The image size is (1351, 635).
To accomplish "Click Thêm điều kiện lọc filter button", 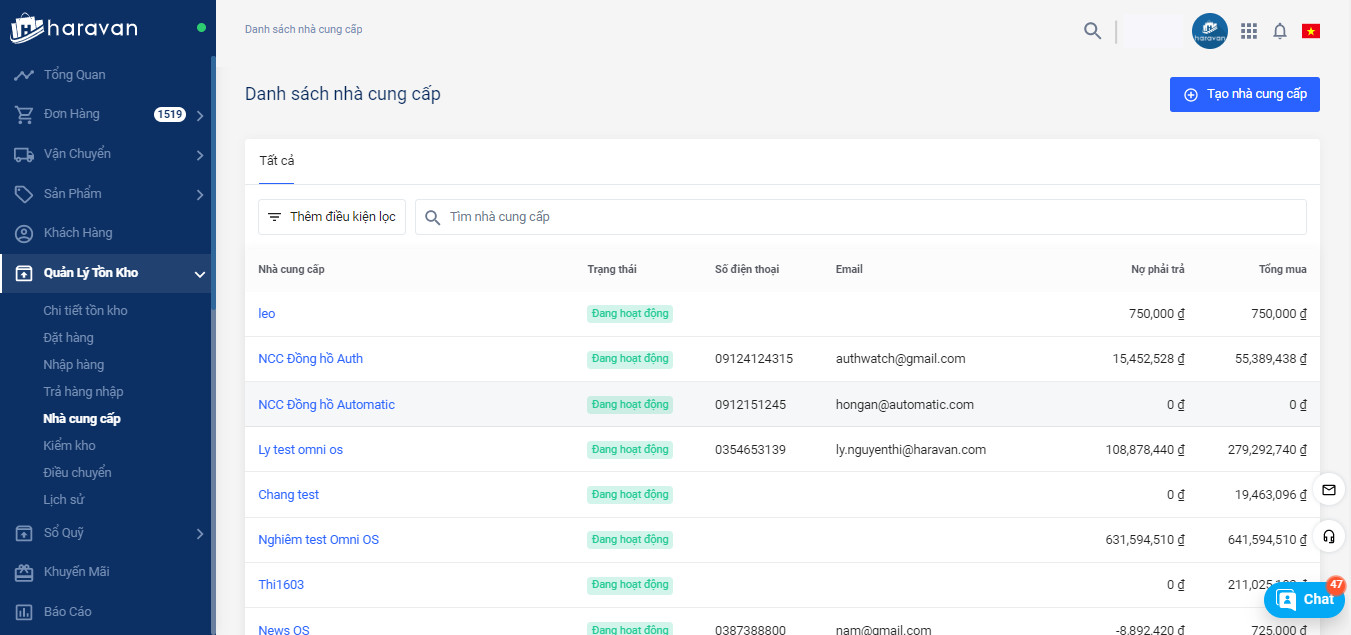I will pyautogui.click(x=332, y=217).
